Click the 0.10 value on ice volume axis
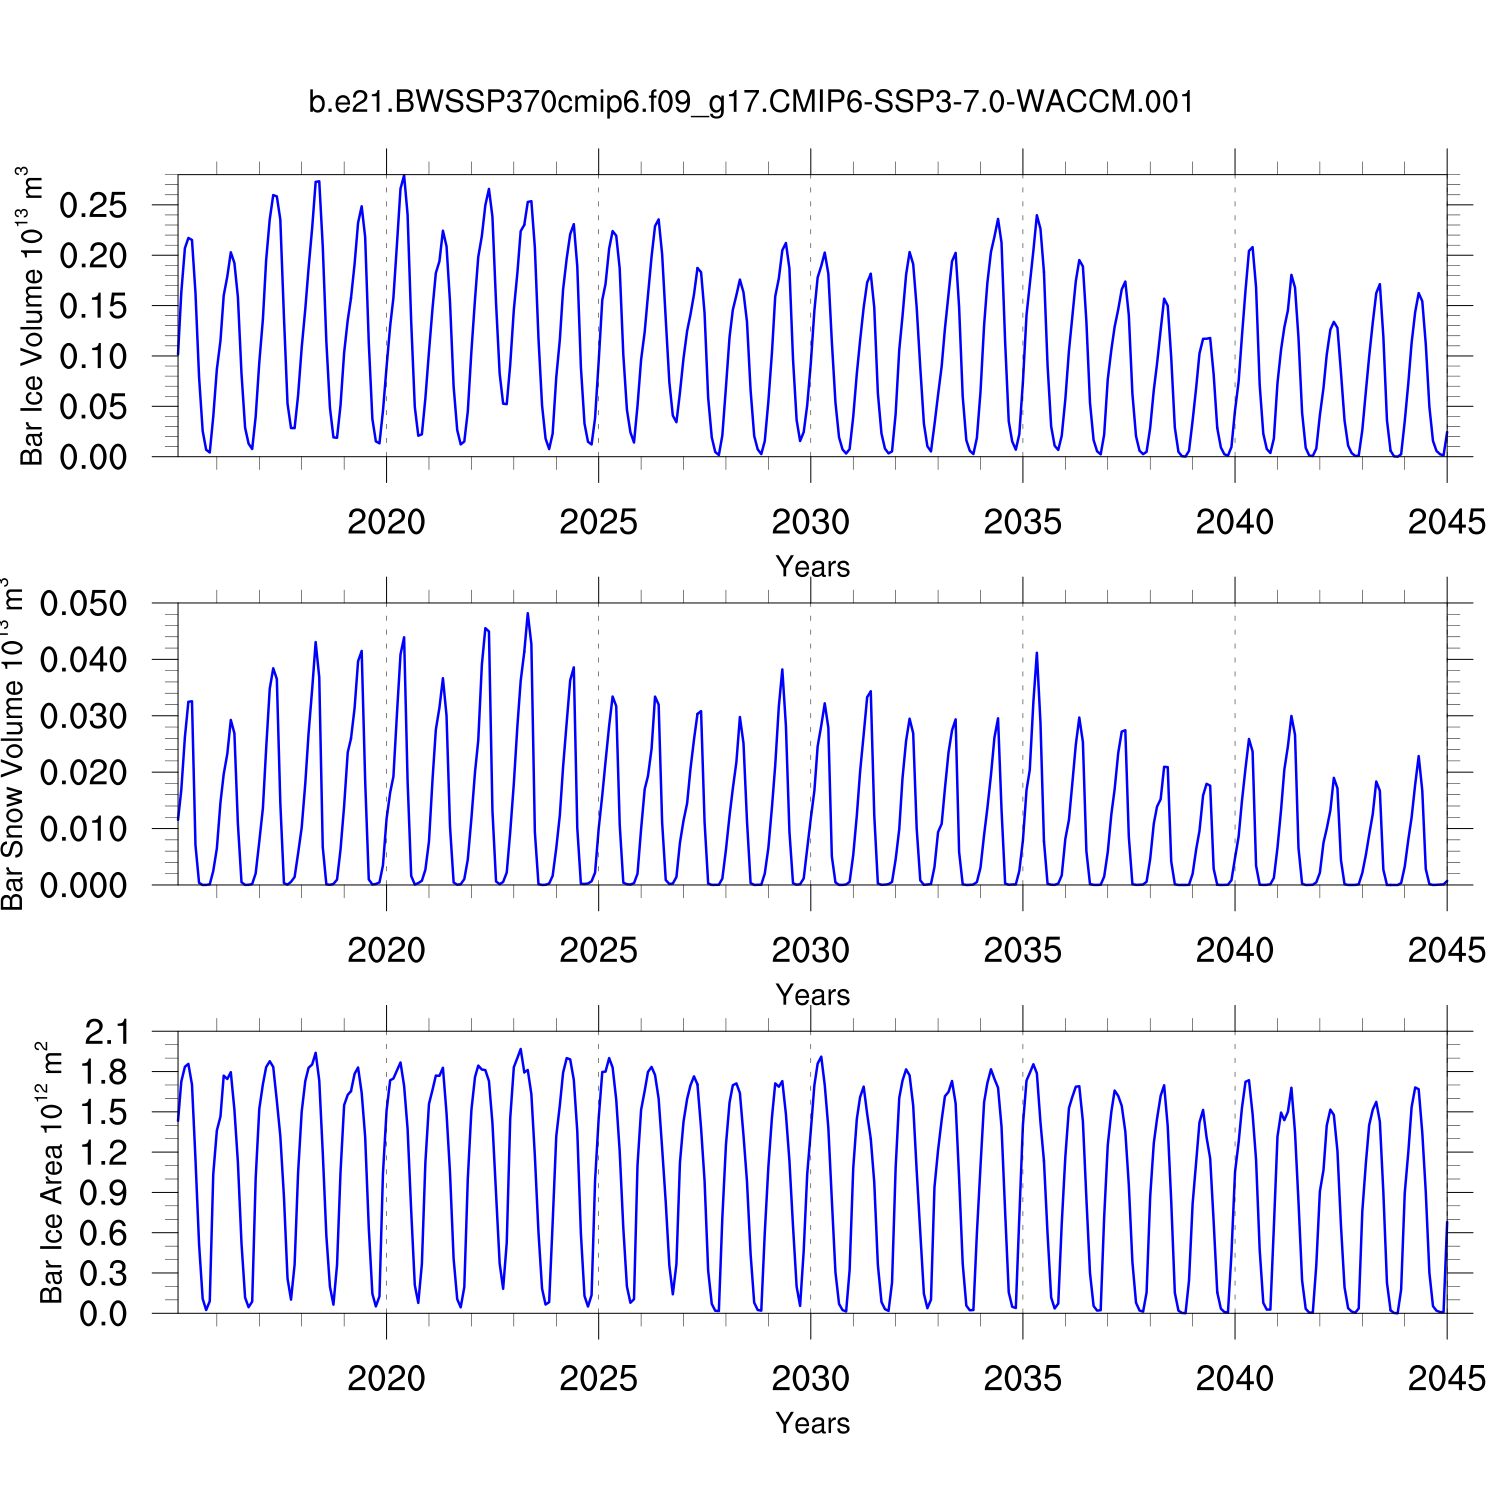1500x1500 pixels. tap(94, 356)
